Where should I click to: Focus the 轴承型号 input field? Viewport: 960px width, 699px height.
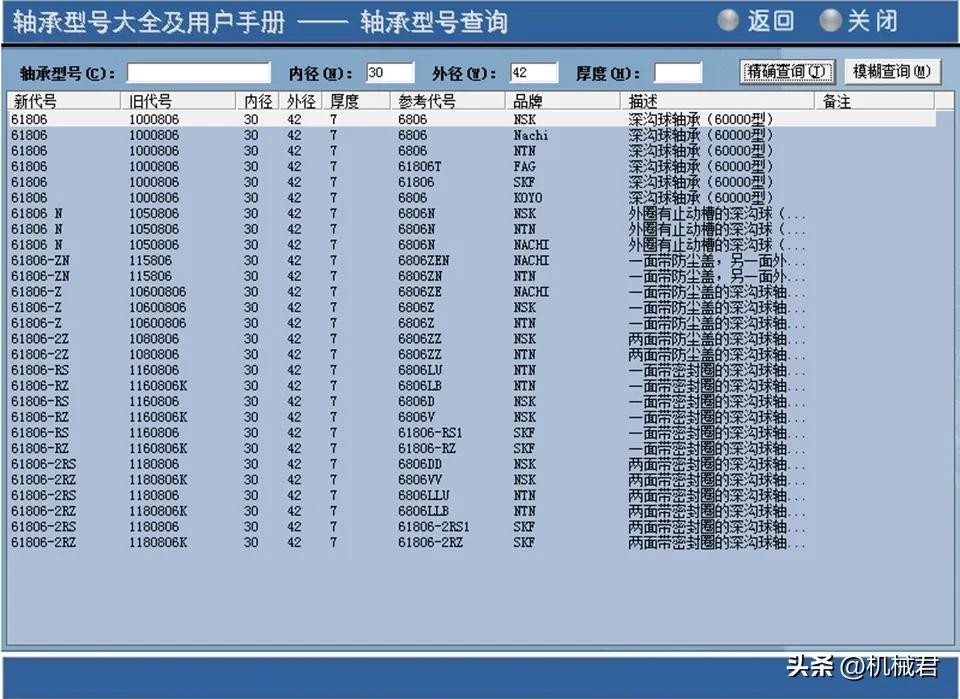click(198, 72)
